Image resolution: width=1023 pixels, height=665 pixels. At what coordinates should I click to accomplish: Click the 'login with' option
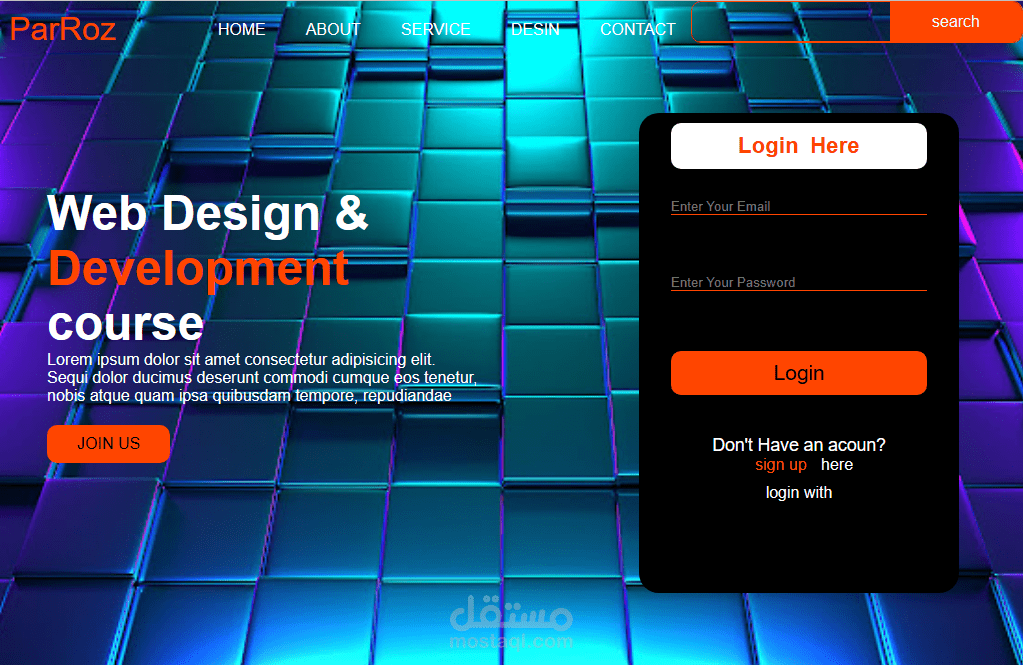click(798, 492)
